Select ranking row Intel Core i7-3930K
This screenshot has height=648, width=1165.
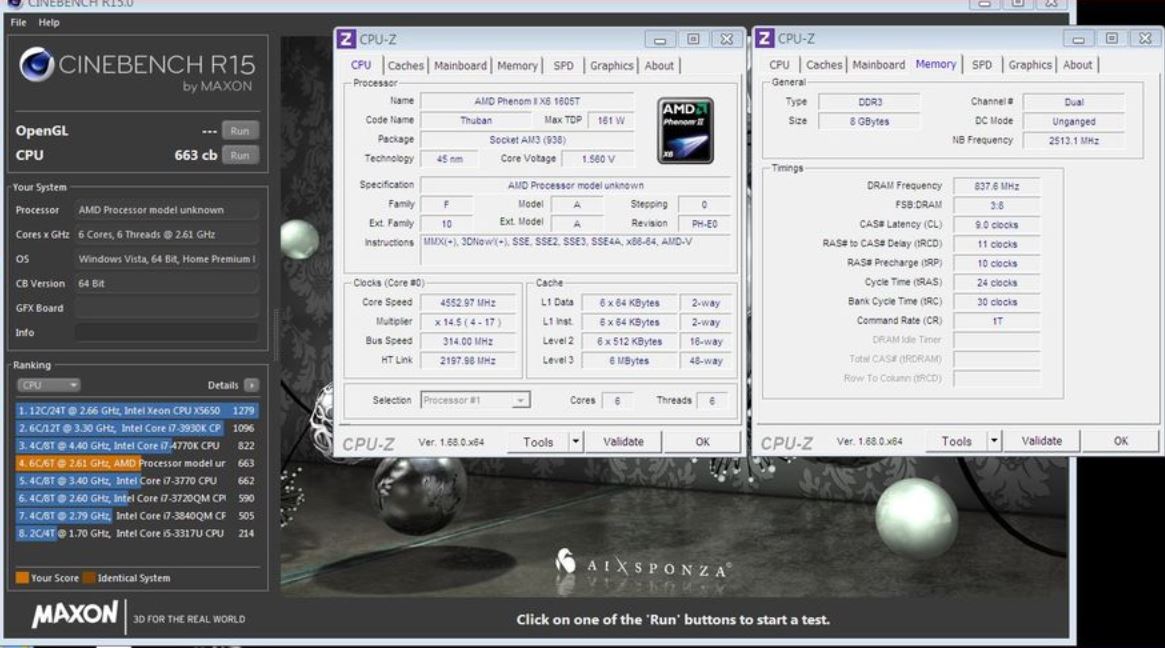(137, 428)
